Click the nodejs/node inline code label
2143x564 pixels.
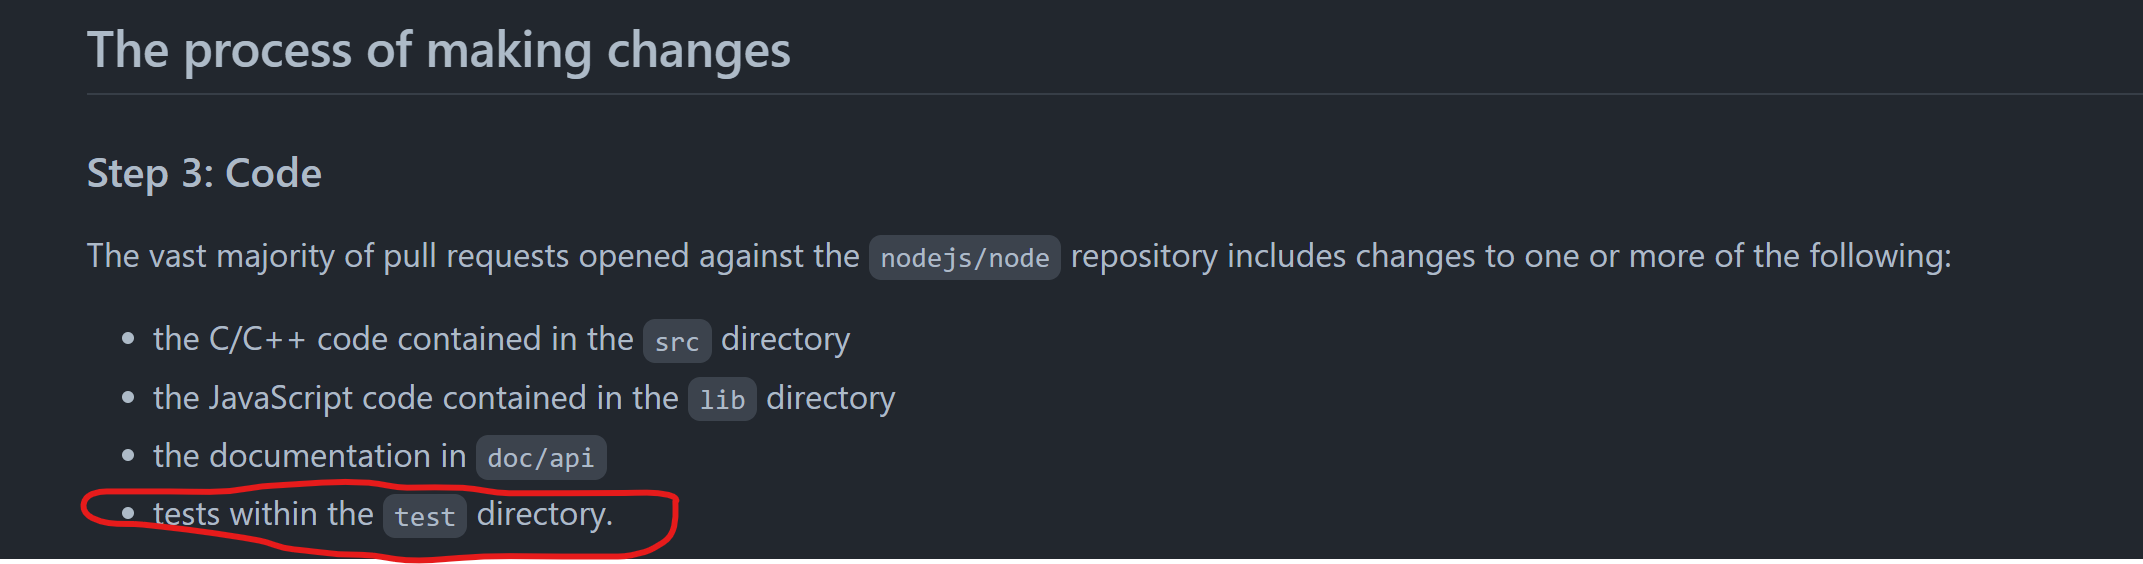coord(964,258)
